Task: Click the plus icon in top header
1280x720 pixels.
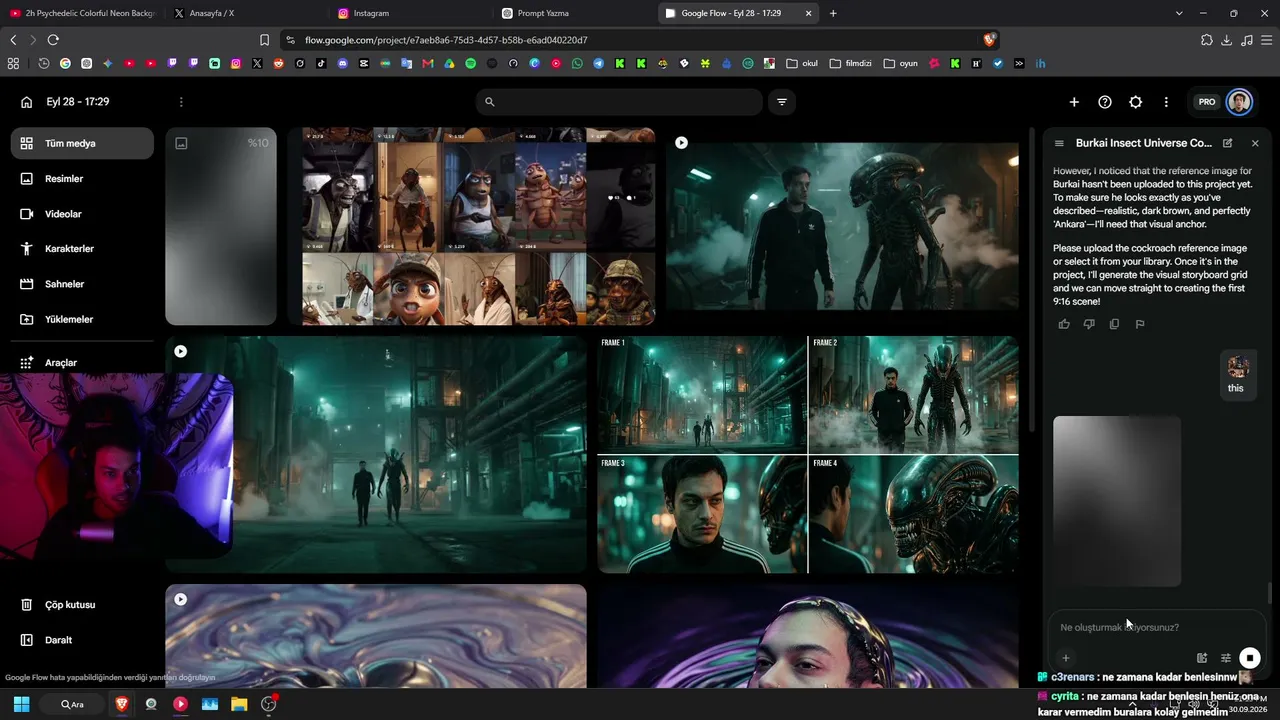Action: click(1074, 102)
